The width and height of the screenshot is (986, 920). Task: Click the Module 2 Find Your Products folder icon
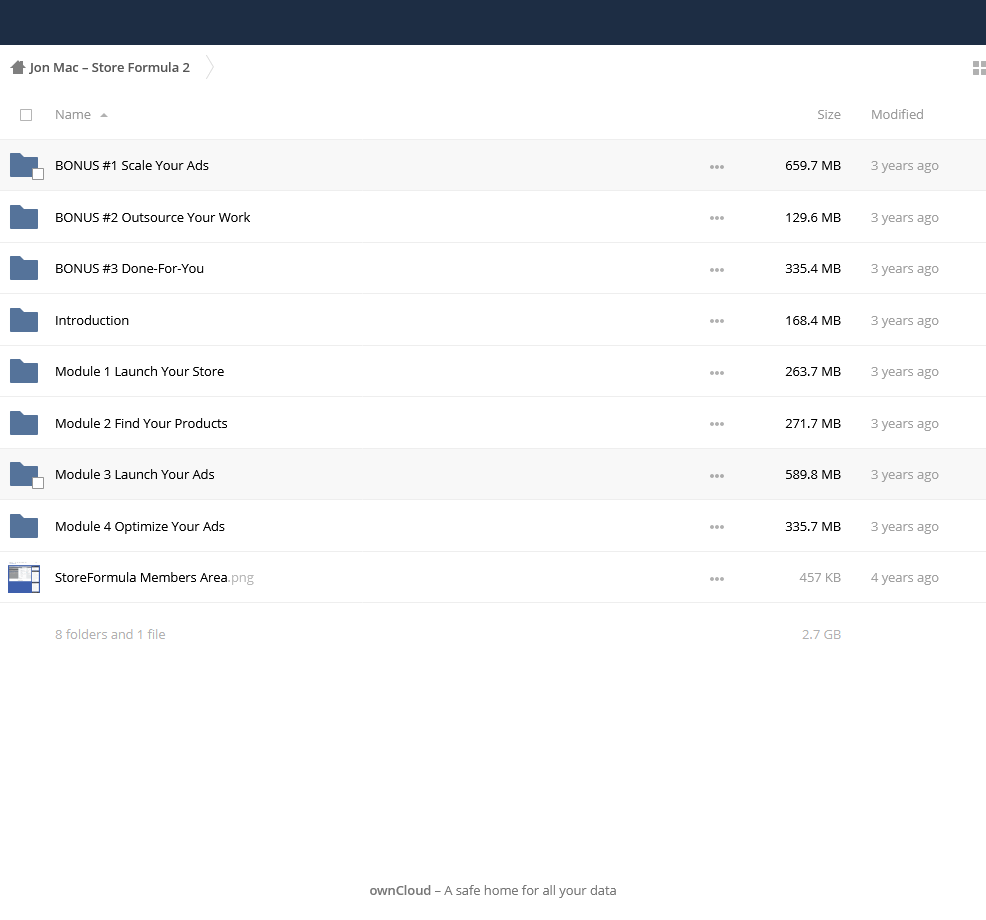[x=24, y=423]
